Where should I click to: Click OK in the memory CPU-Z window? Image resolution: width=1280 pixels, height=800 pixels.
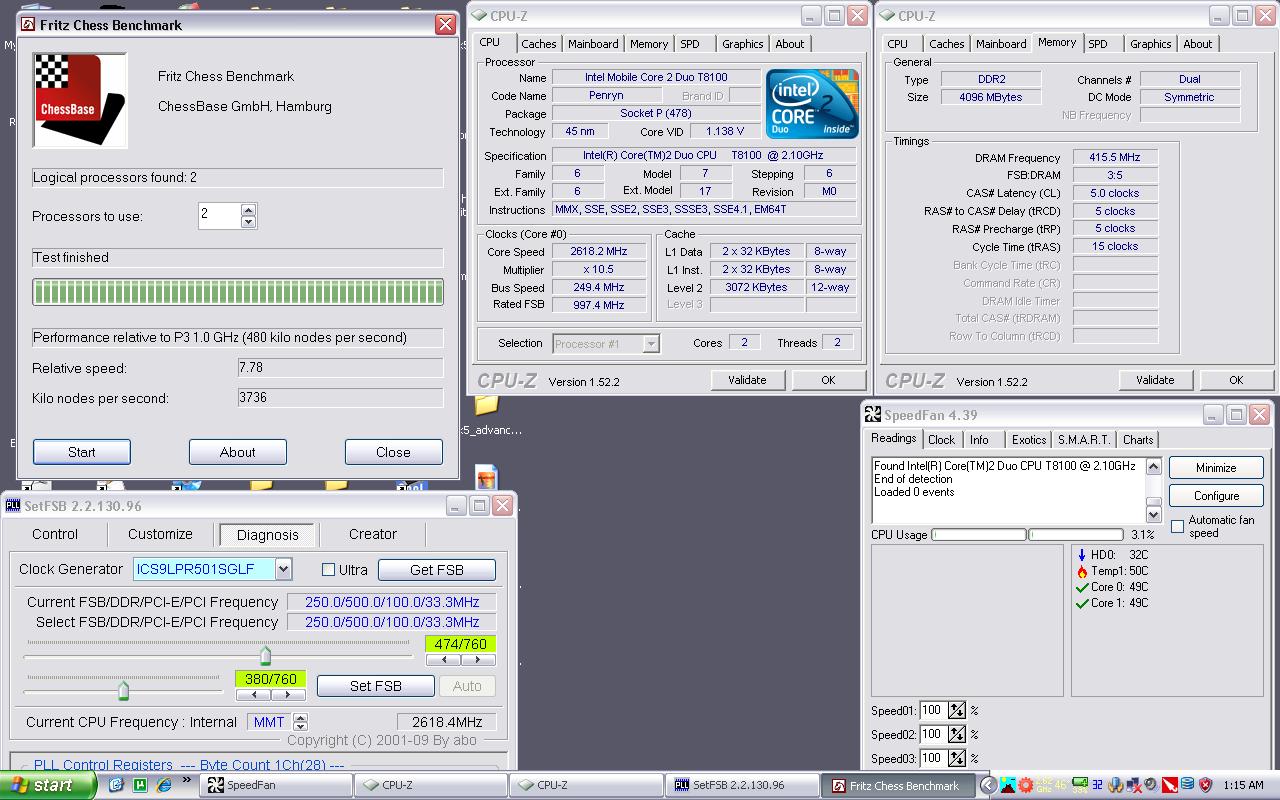click(x=1236, y=380)
